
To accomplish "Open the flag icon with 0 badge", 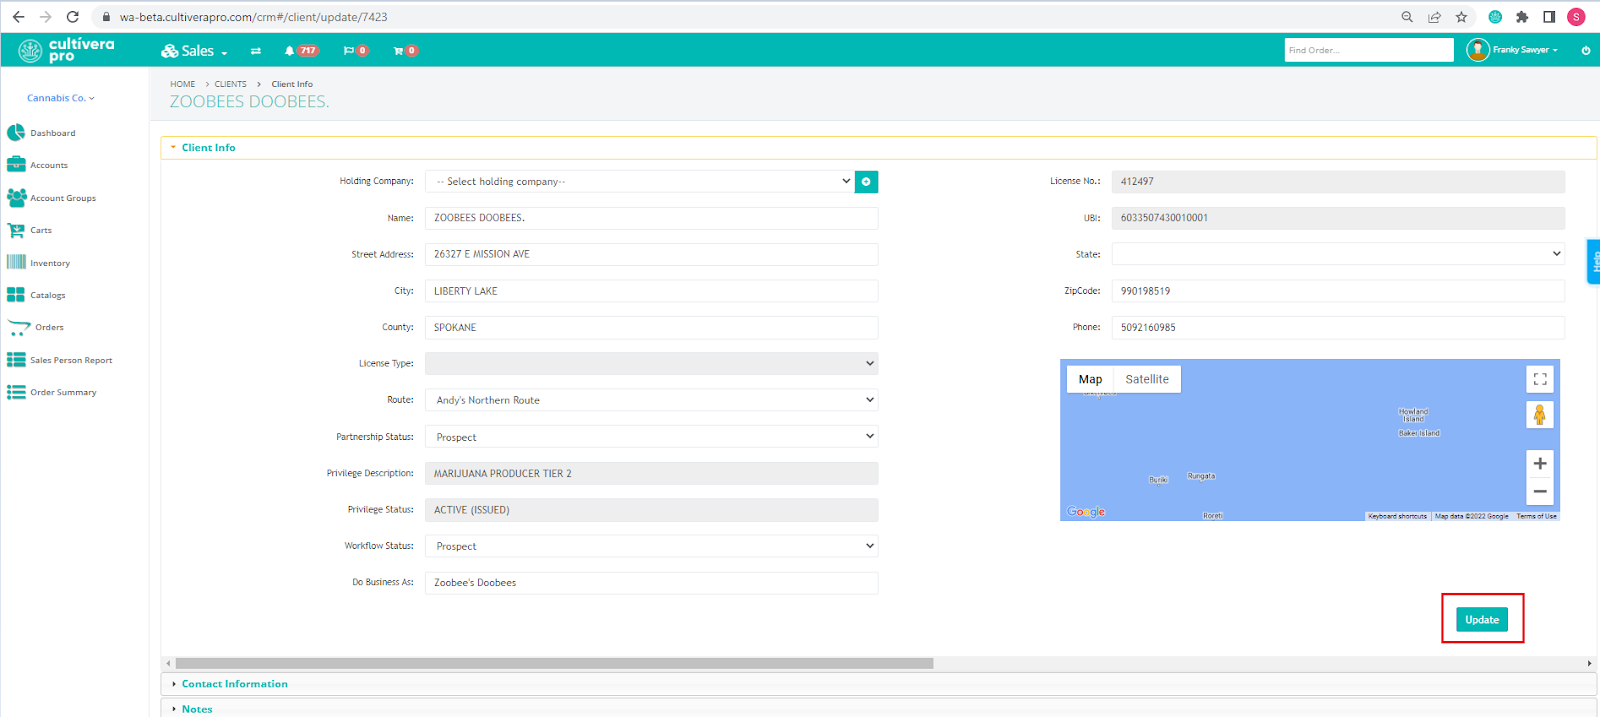I will (x=356, y=51).
